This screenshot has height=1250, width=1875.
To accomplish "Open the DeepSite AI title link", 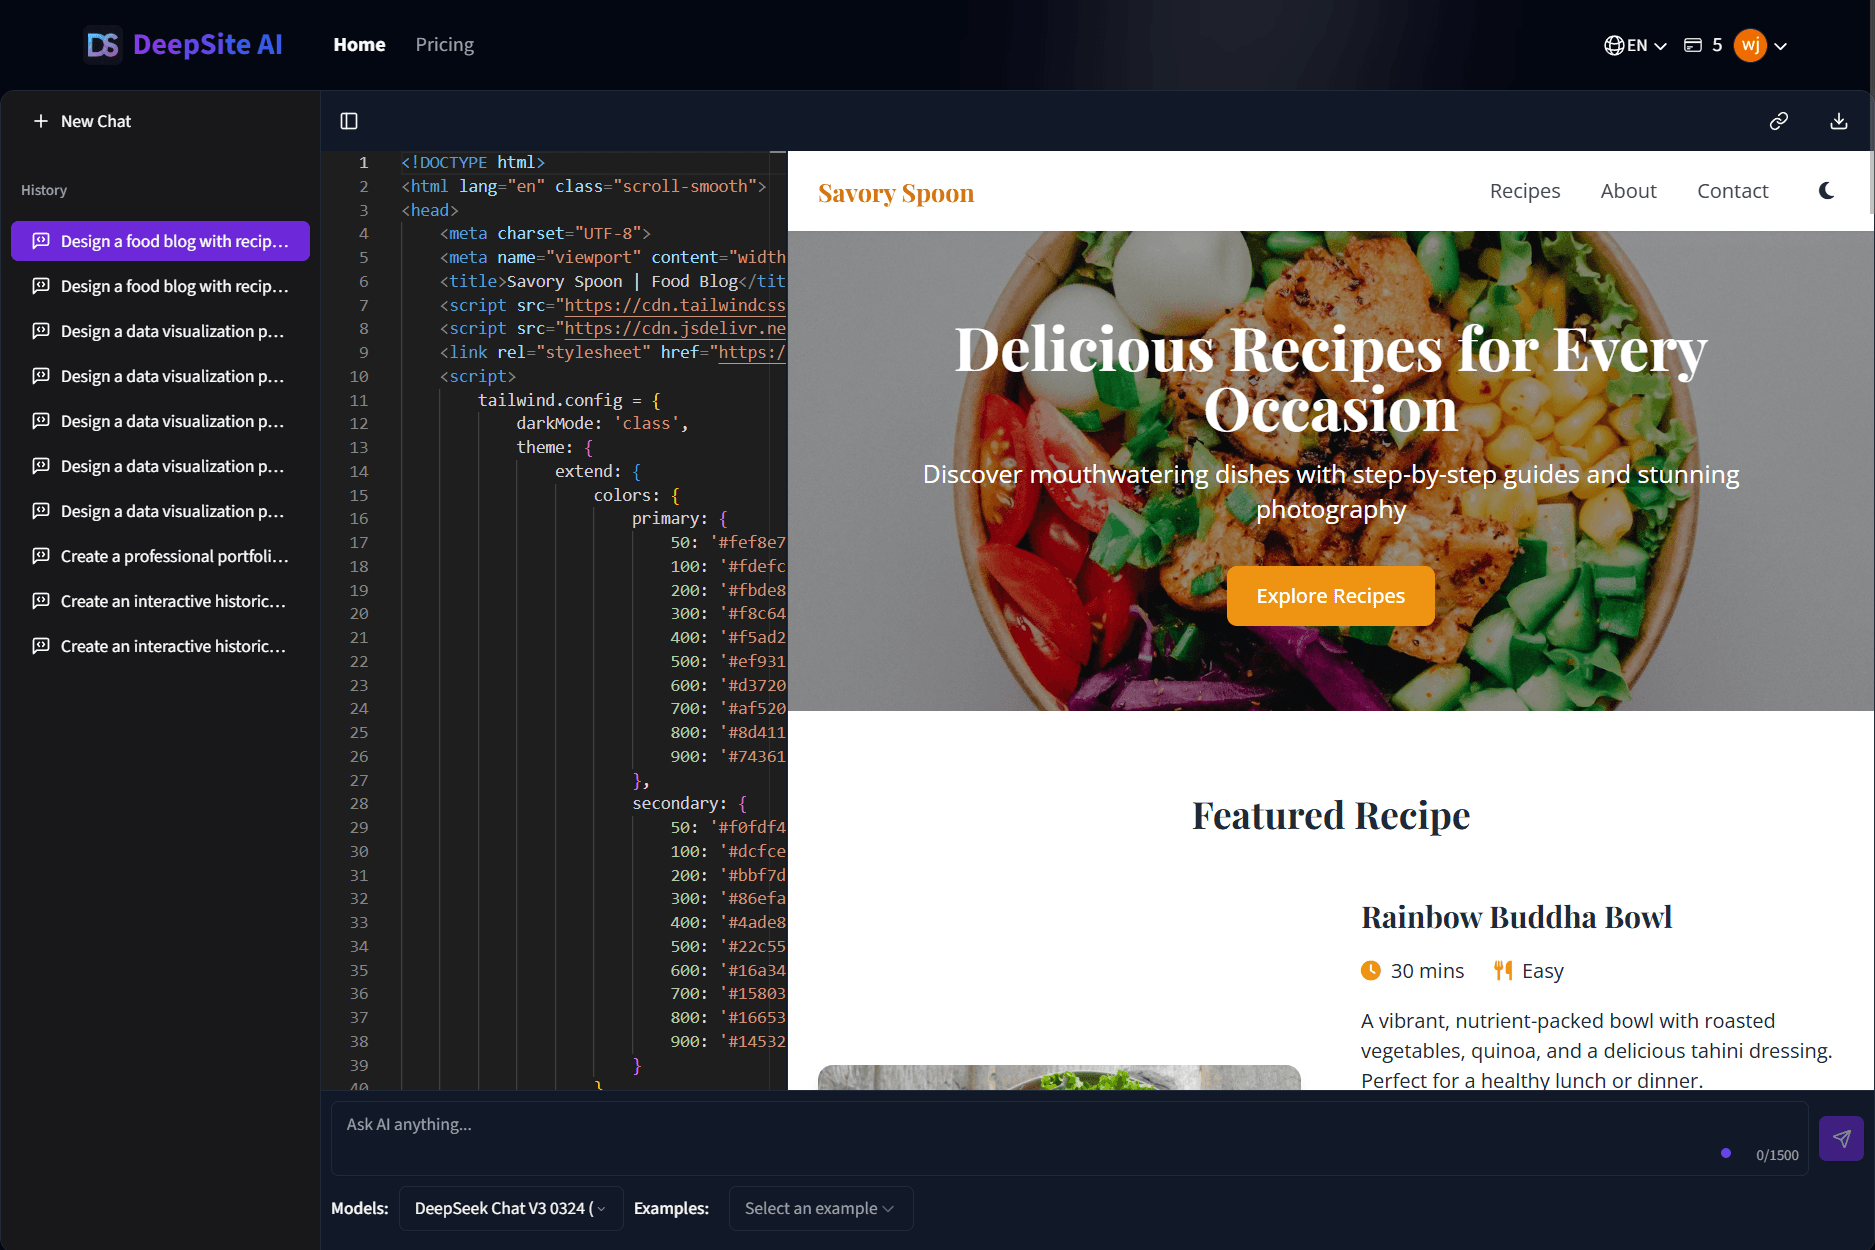I will (208, 45).
